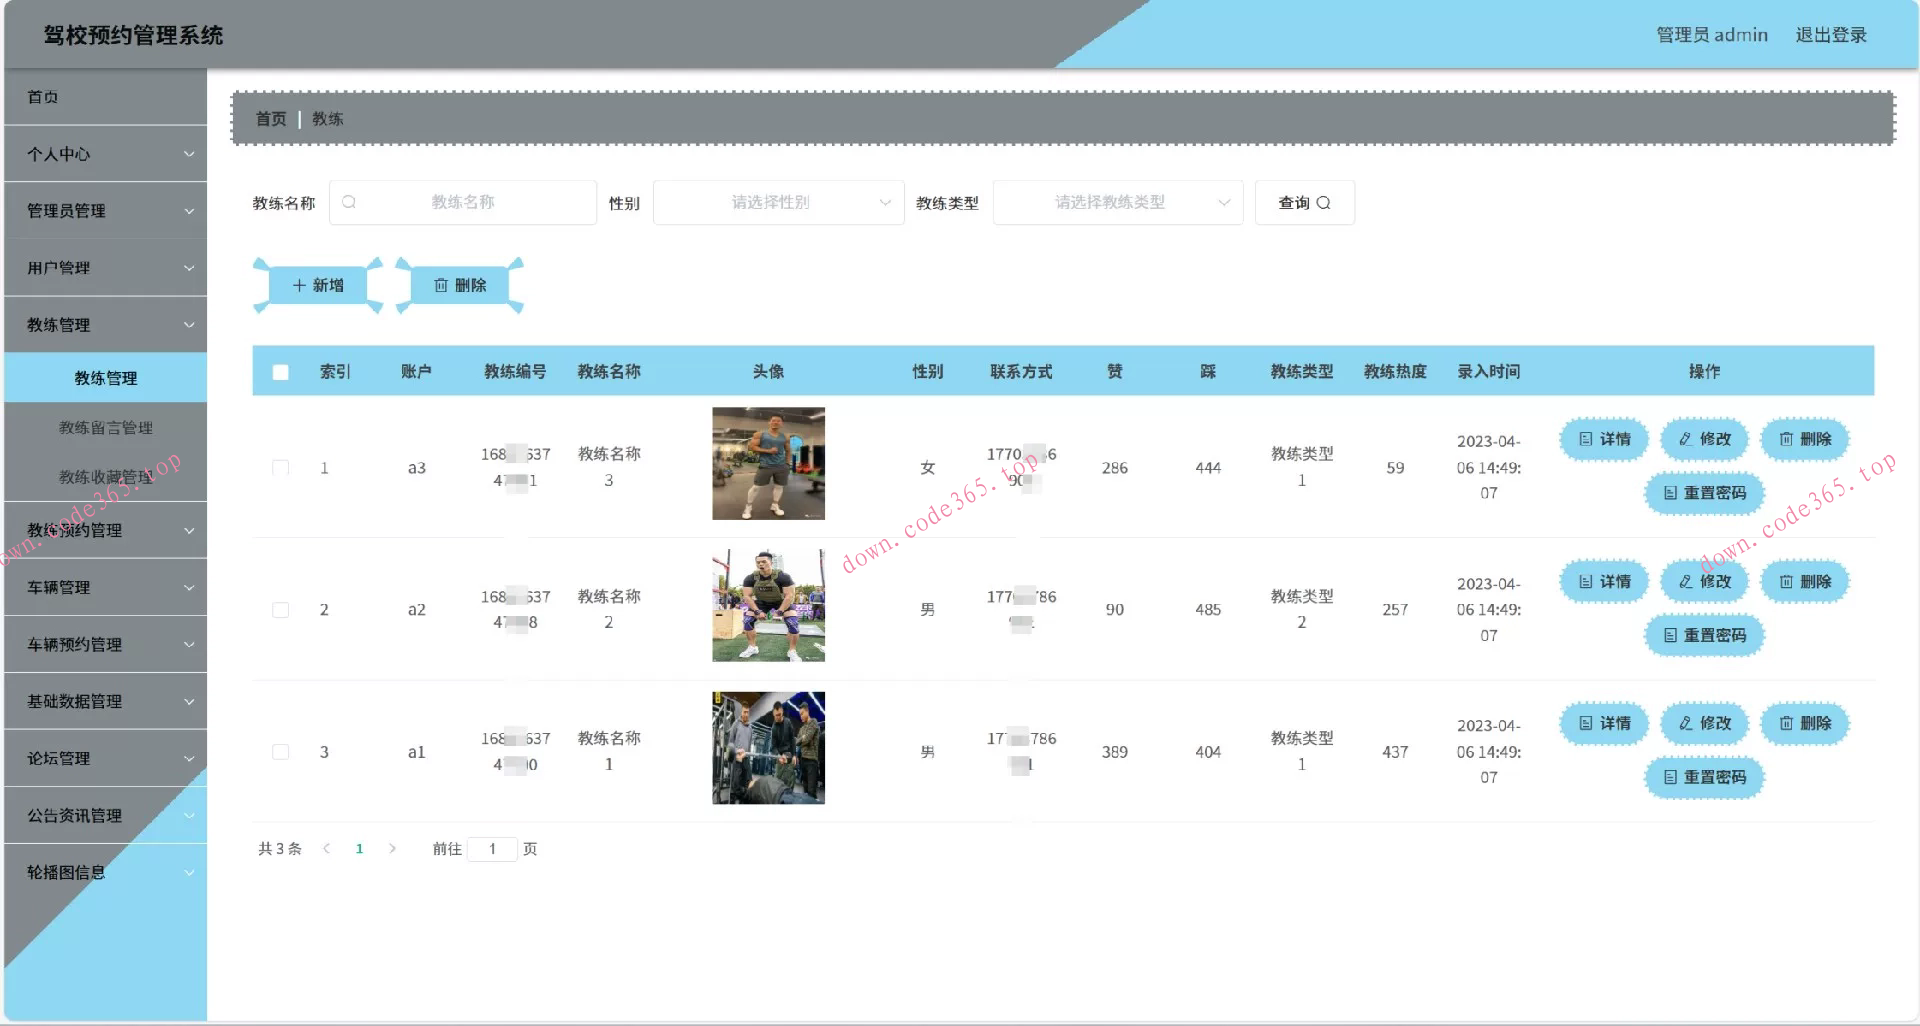1920x1026 pixels.
Task: Open the 教练类型 selection dropdown
Action: (1118, 203)
